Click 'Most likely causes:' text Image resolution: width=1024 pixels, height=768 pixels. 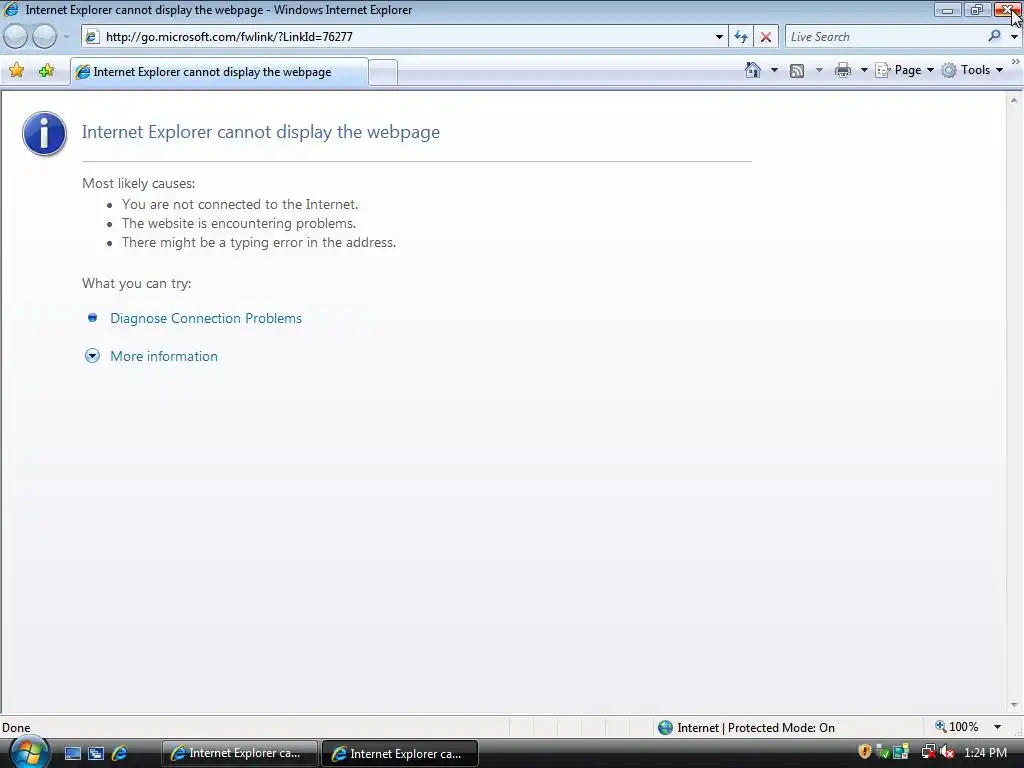pos(138,184)
